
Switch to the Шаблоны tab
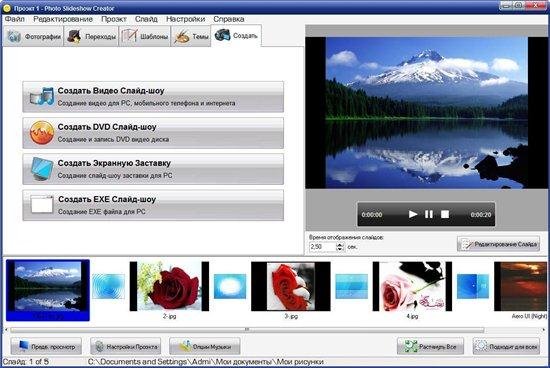[145, 36]
